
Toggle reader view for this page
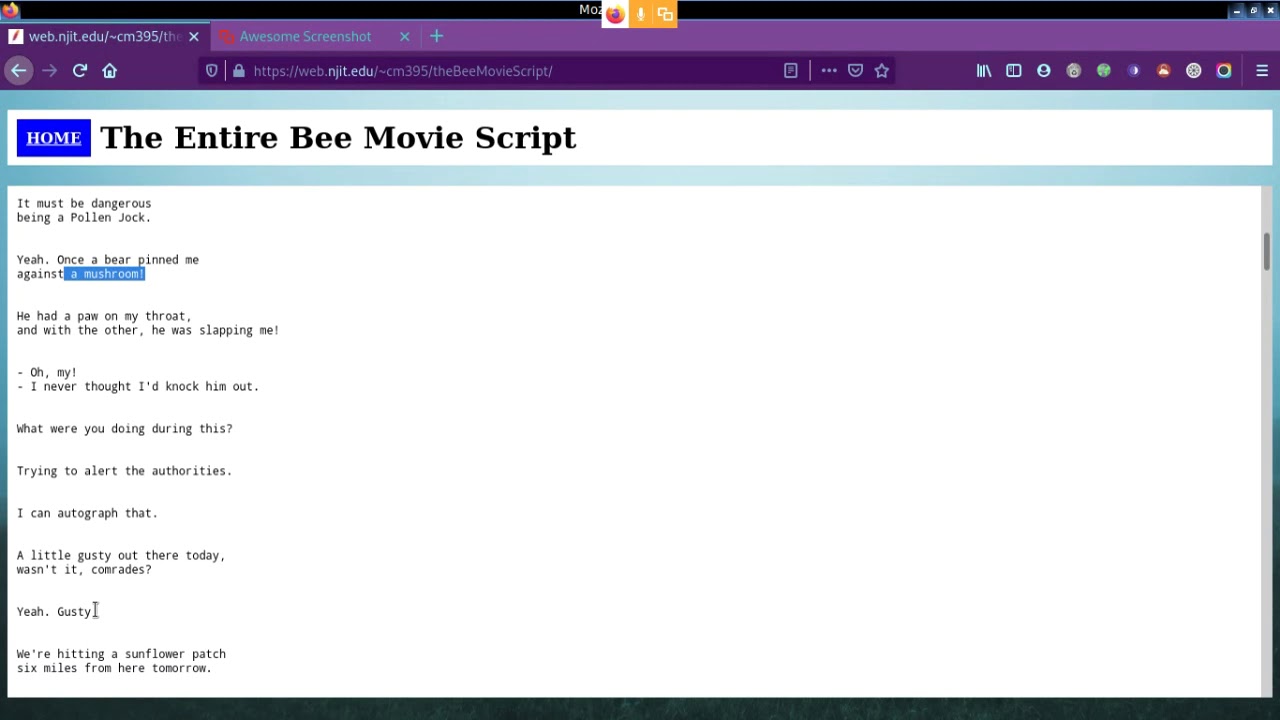click(791, 71)
